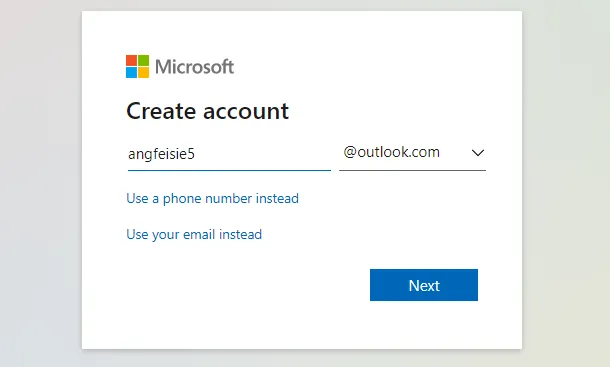This screenshot has width=610, height=367.
Task: Click the Create account heading
Action: [x=207, y=111]
